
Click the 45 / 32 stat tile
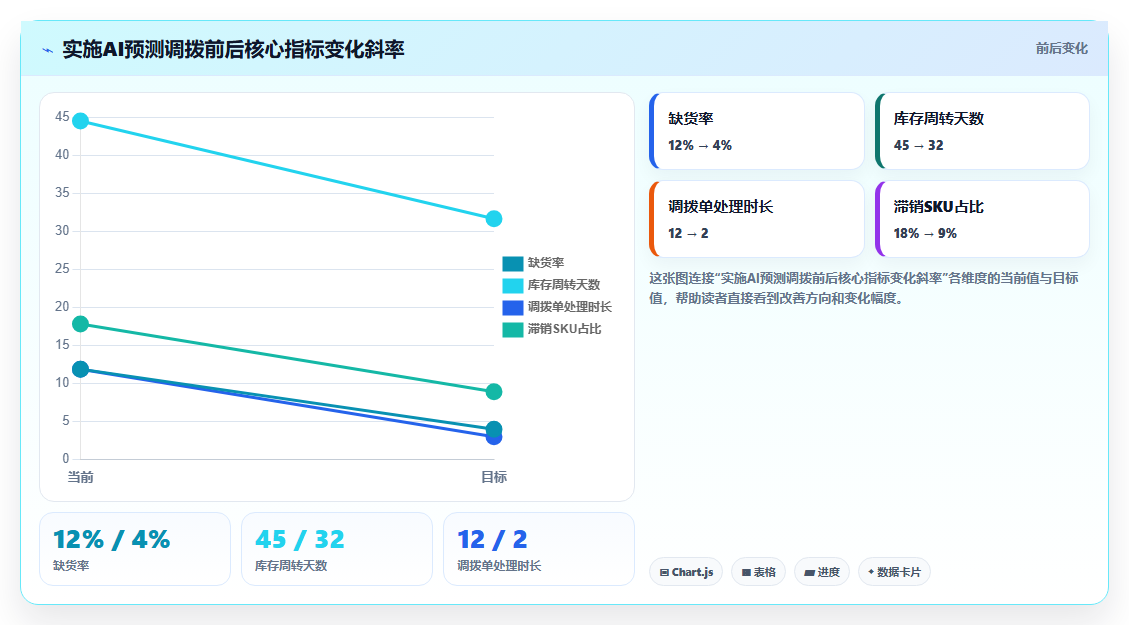click(337, 549)
